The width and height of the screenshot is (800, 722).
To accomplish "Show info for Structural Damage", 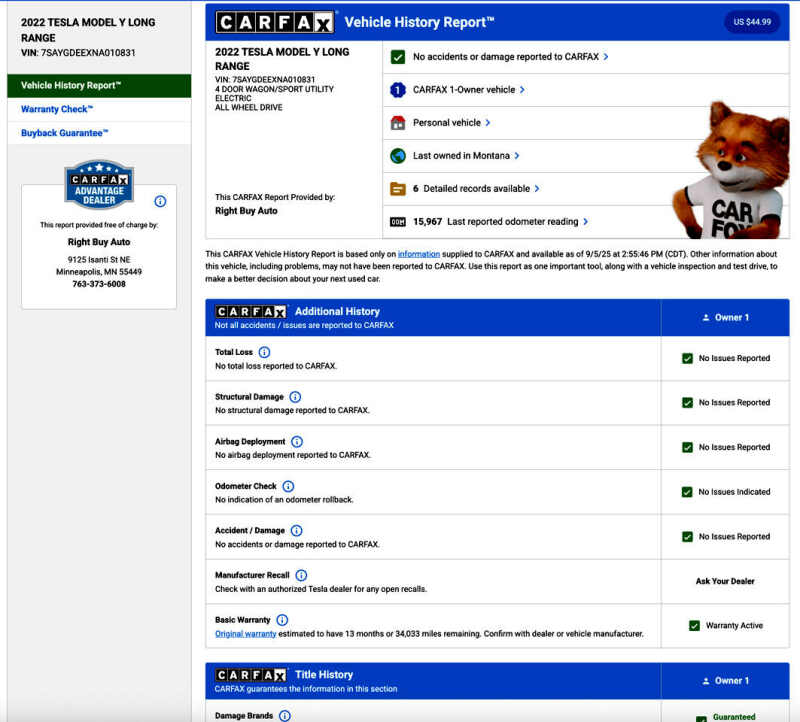I will point(295,397).
